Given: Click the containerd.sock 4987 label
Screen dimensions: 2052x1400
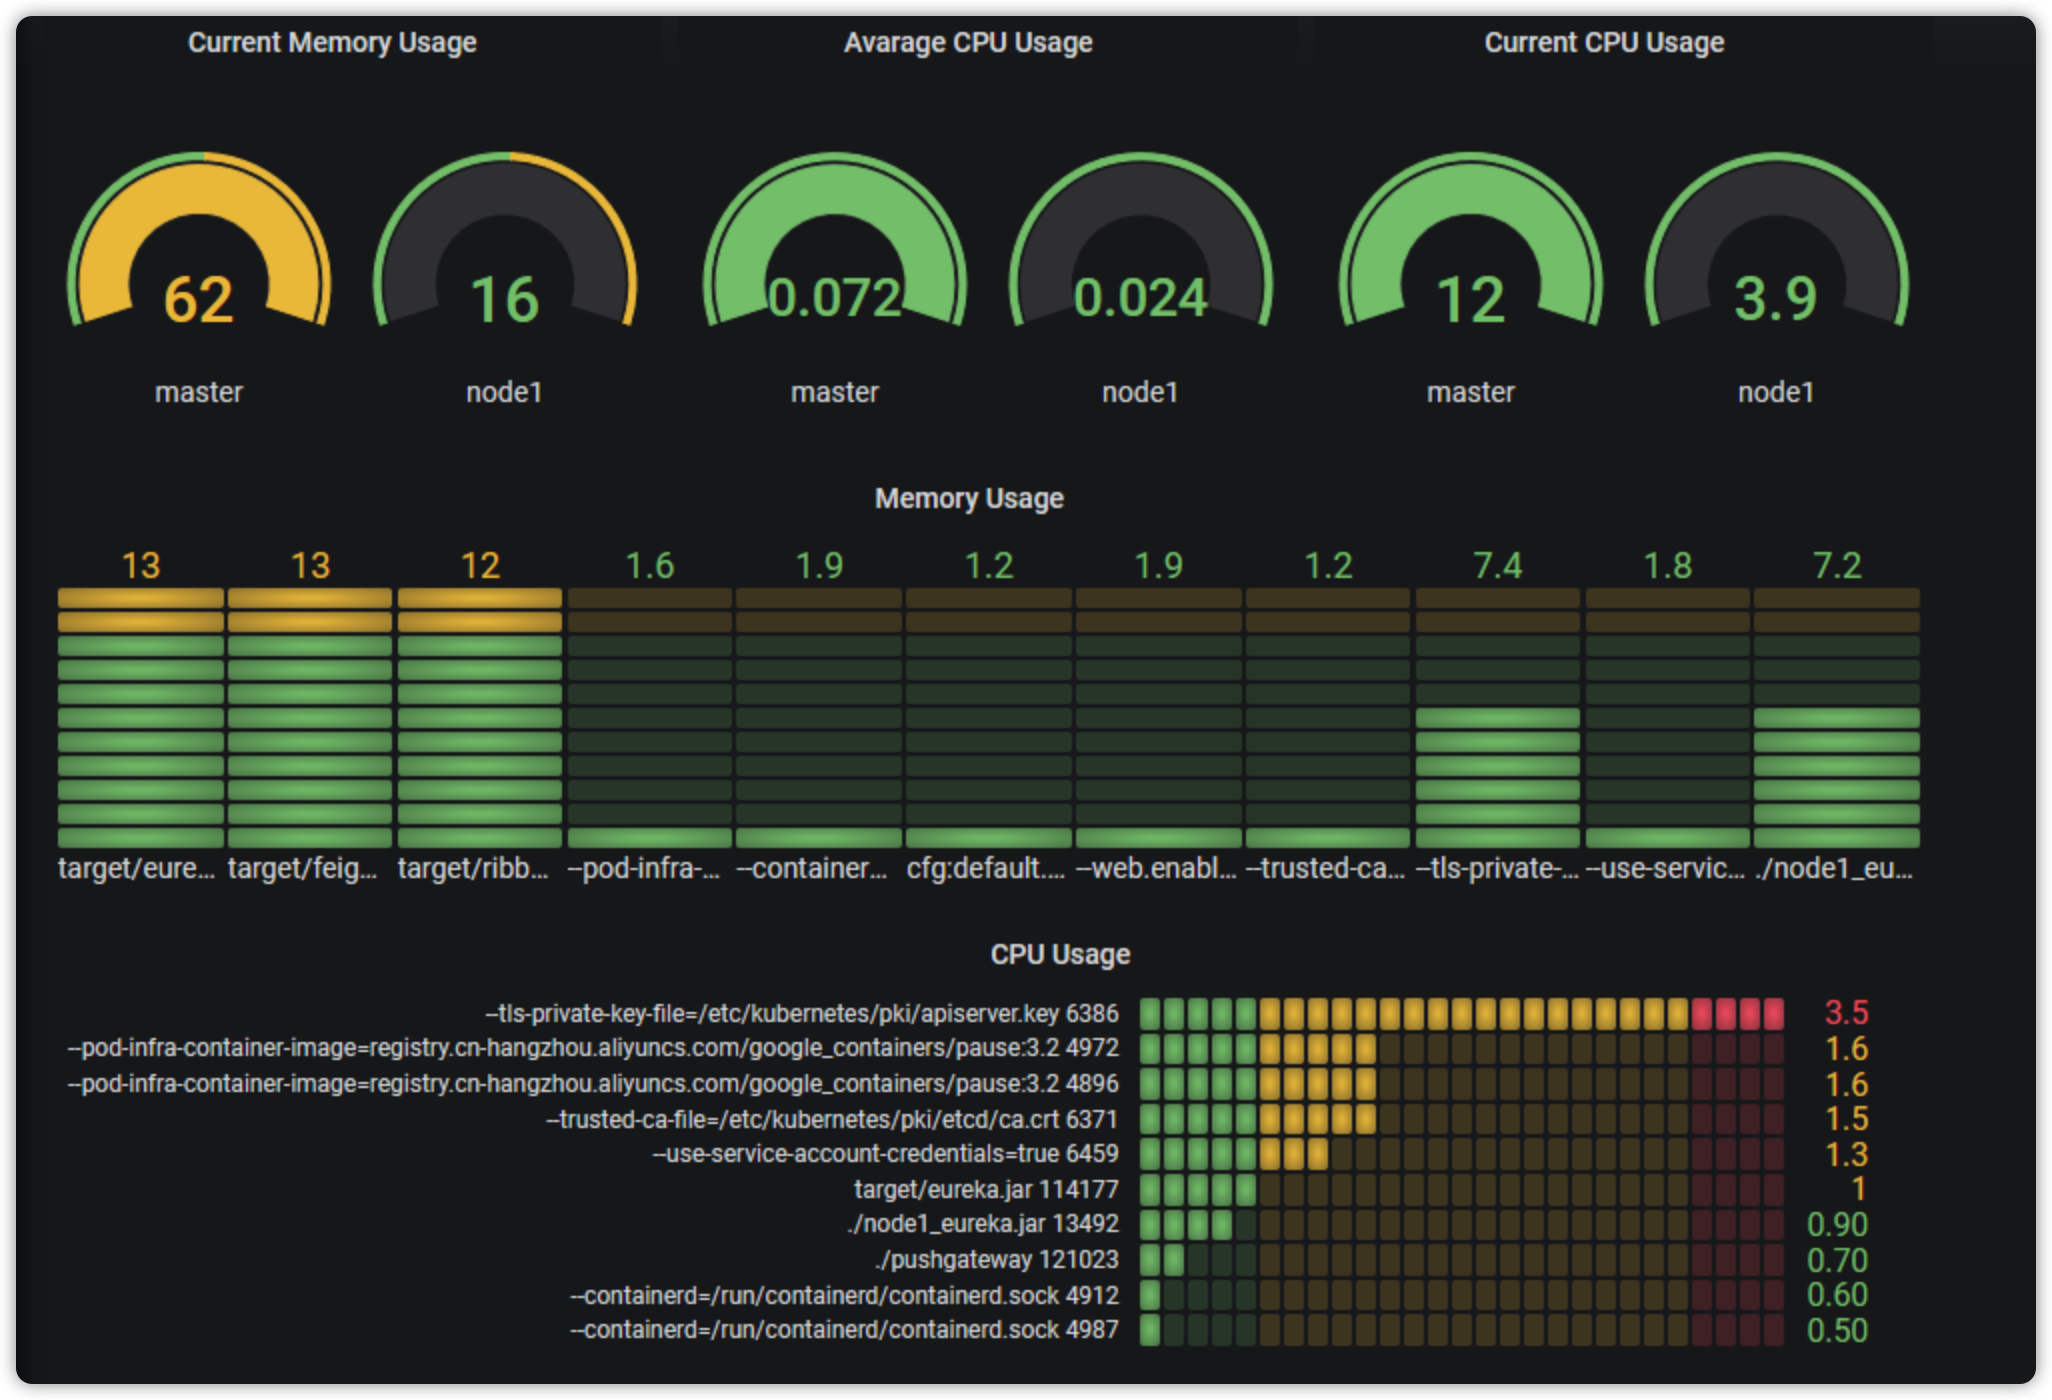Looking at the screenshot, I should tap(844, 1330).
